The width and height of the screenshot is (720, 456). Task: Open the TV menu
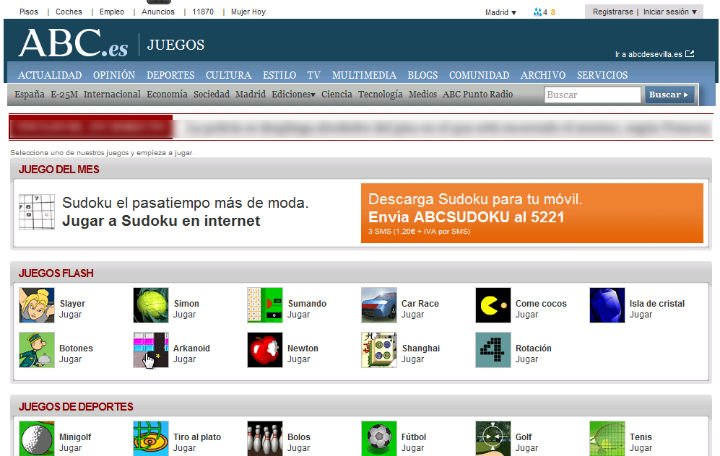coord(314,75)
